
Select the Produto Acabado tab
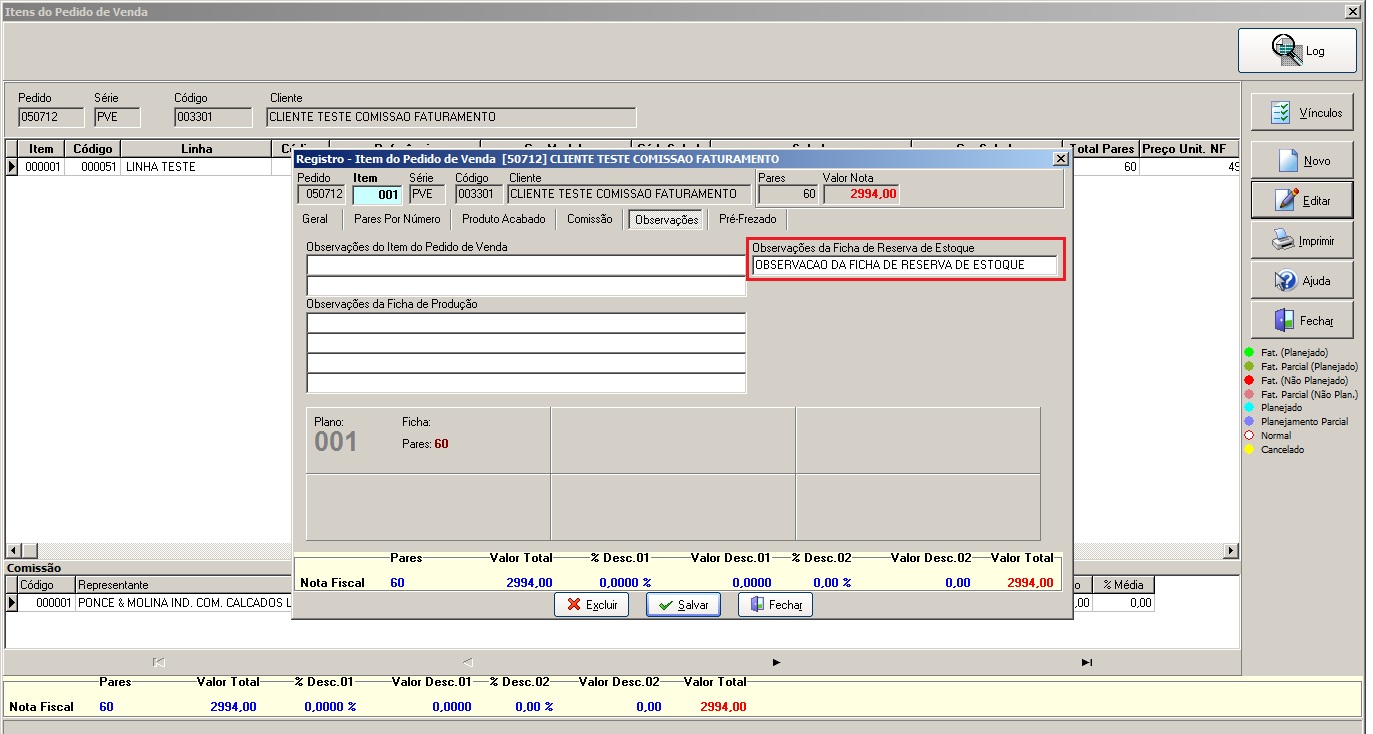click(504, 219)
